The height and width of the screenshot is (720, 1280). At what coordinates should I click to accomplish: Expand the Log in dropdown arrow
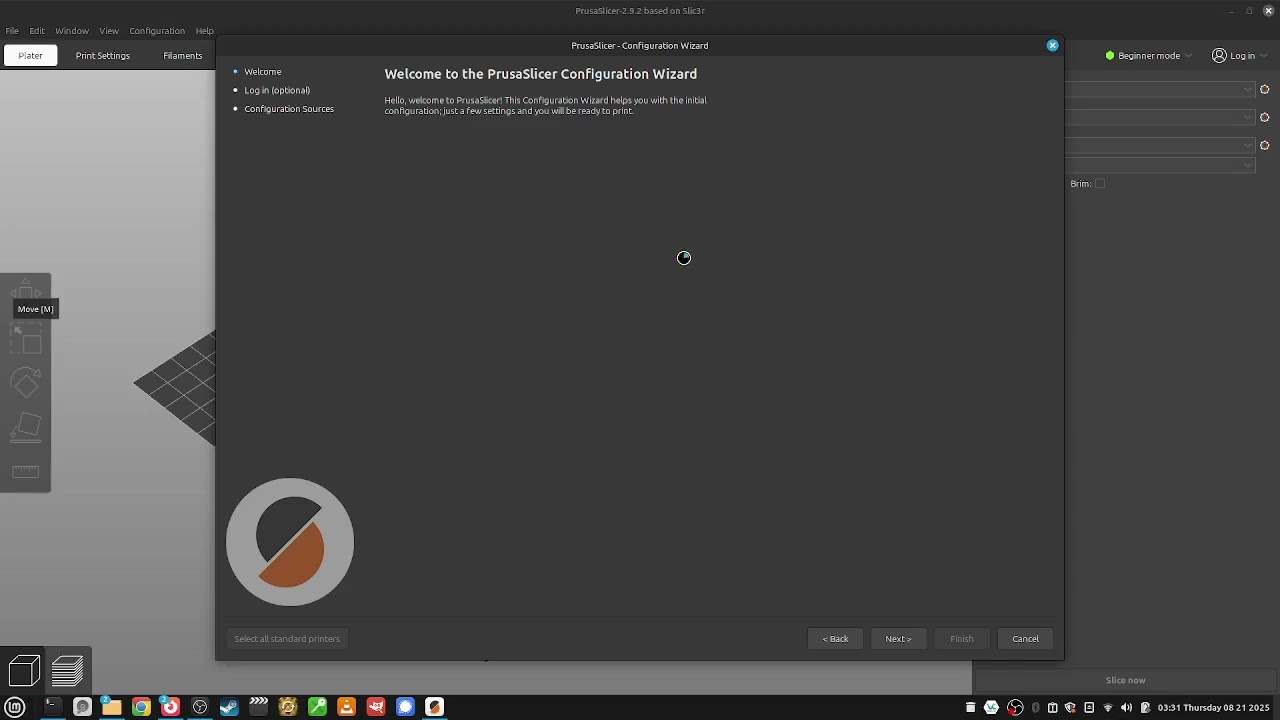[1264, 56]
